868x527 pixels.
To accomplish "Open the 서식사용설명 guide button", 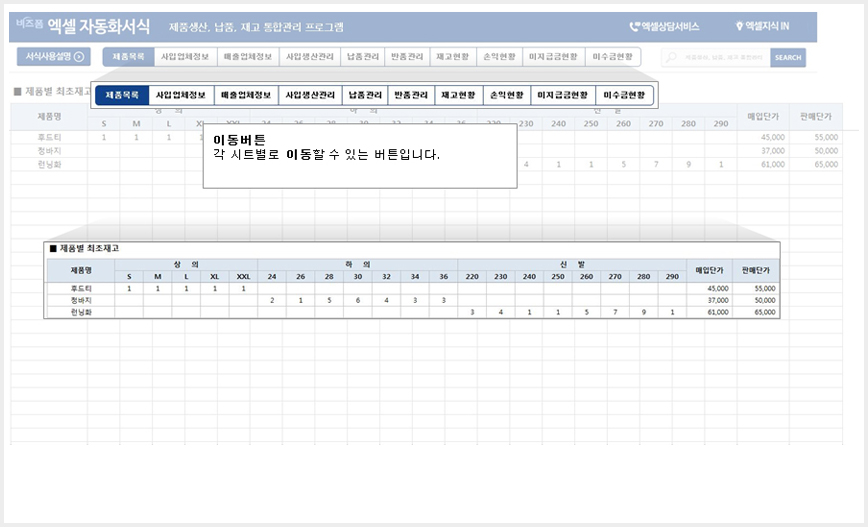I will tap(54, 56).
